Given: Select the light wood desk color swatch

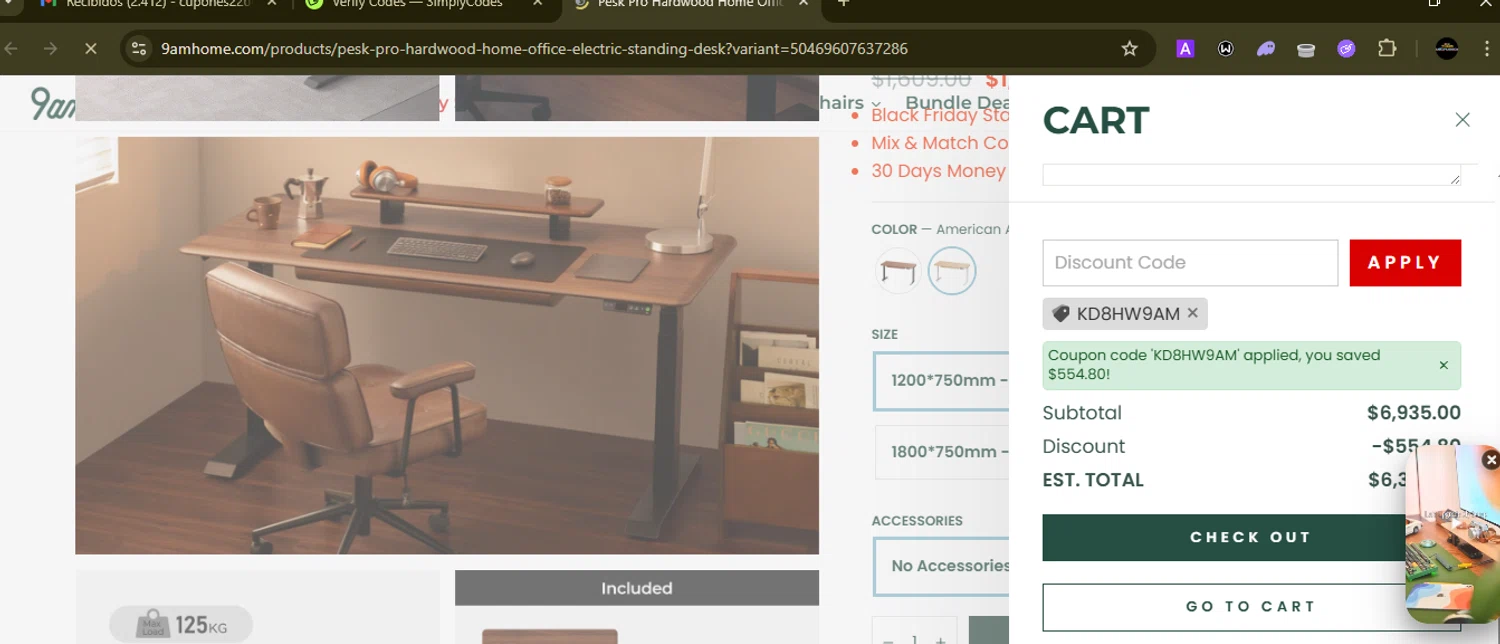Looking at the screenshot, I should coord(951,271).
